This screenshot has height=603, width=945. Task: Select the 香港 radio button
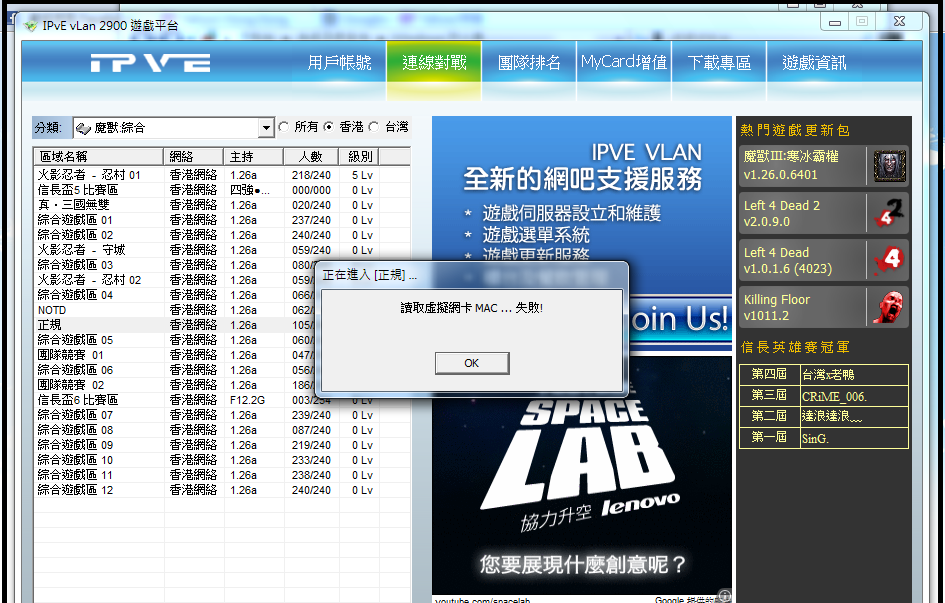(328, 127)
